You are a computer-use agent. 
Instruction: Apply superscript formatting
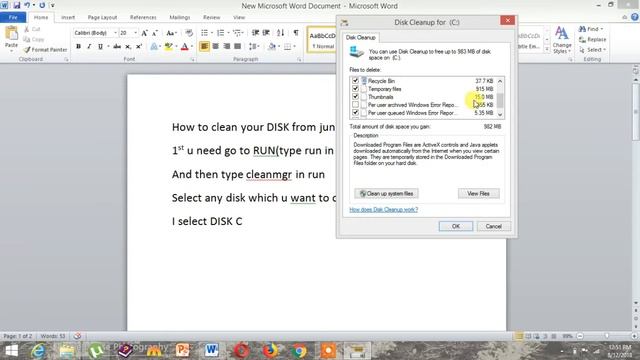point(138,47)
